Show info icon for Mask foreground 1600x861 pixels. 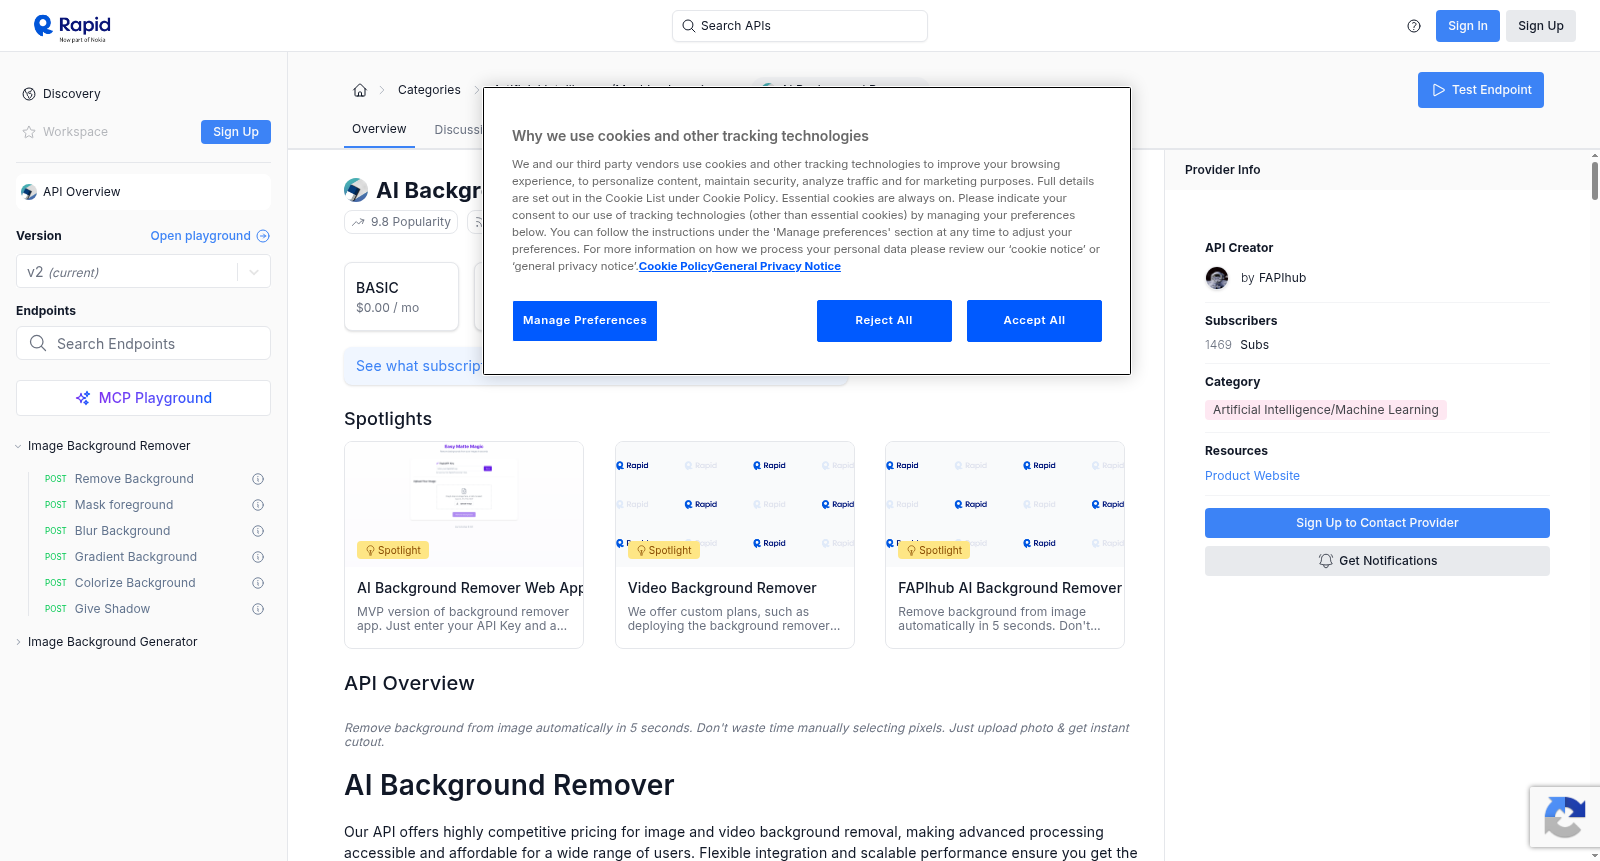coord(258,505)
